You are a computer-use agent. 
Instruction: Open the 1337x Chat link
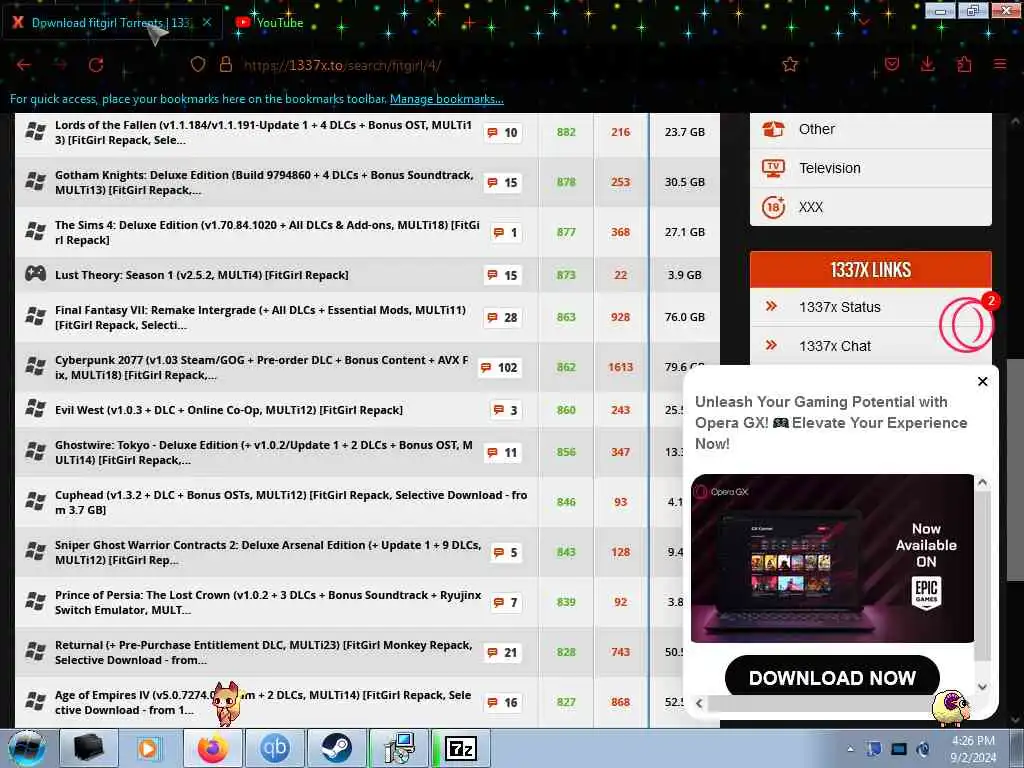coord(835,346)
